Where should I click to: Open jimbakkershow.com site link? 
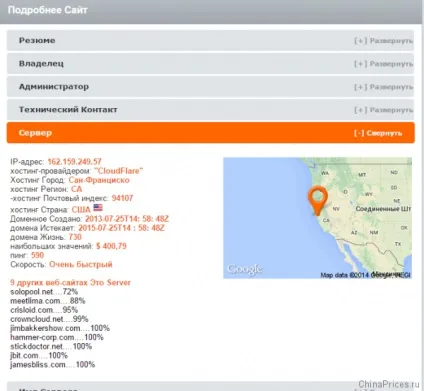tap(45, 328)
